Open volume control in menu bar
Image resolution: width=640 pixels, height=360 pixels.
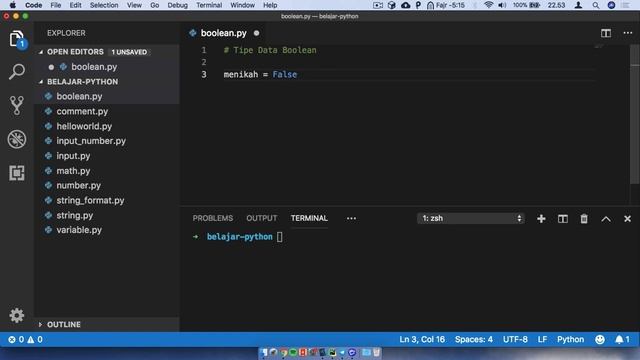pos(502,5)
